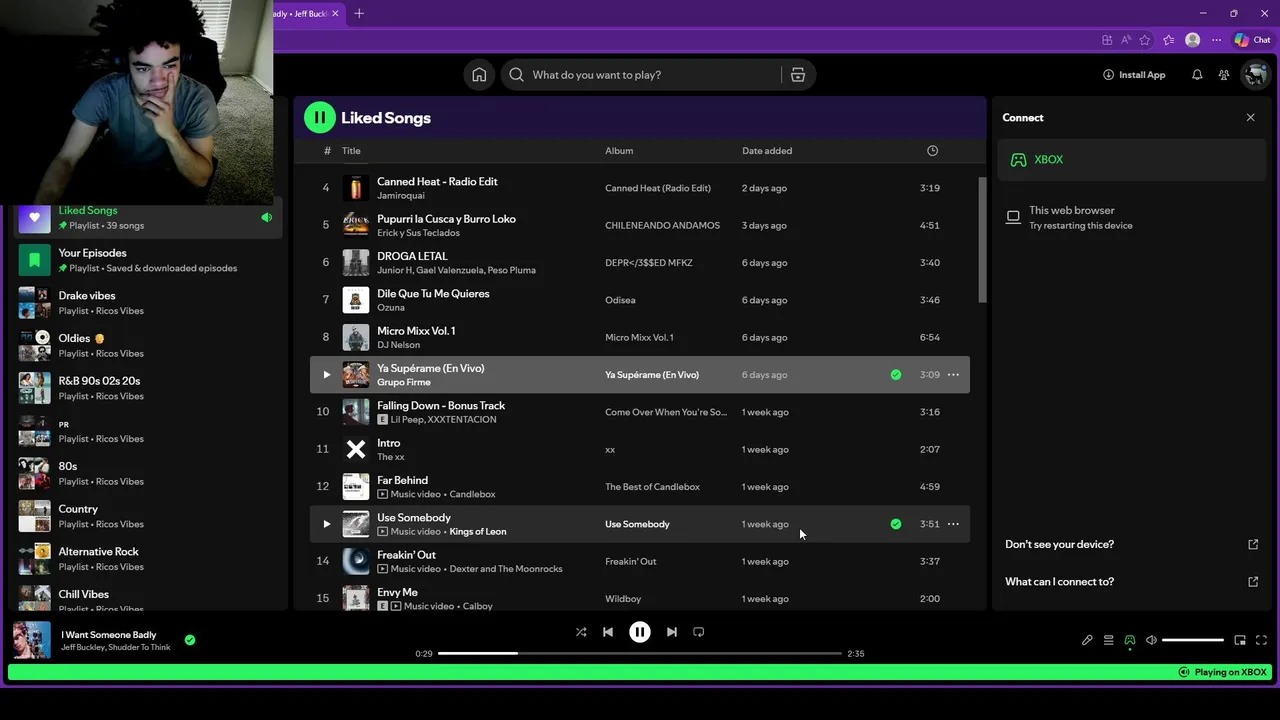Enter full screen from player bar

pyautogui.click(x=1261, y=640)
